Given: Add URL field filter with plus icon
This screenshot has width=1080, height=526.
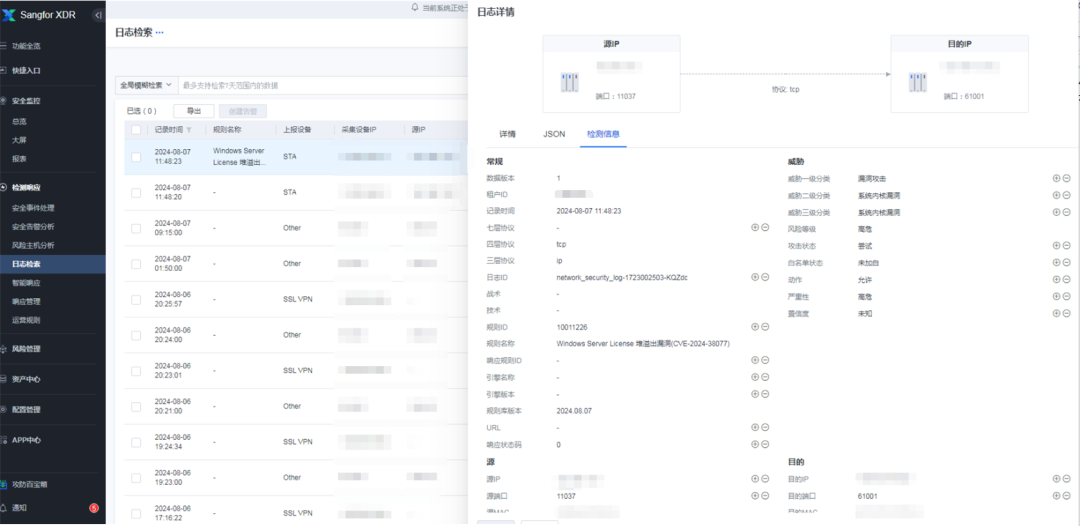Looking at the screenshot, I should (755, 428).
